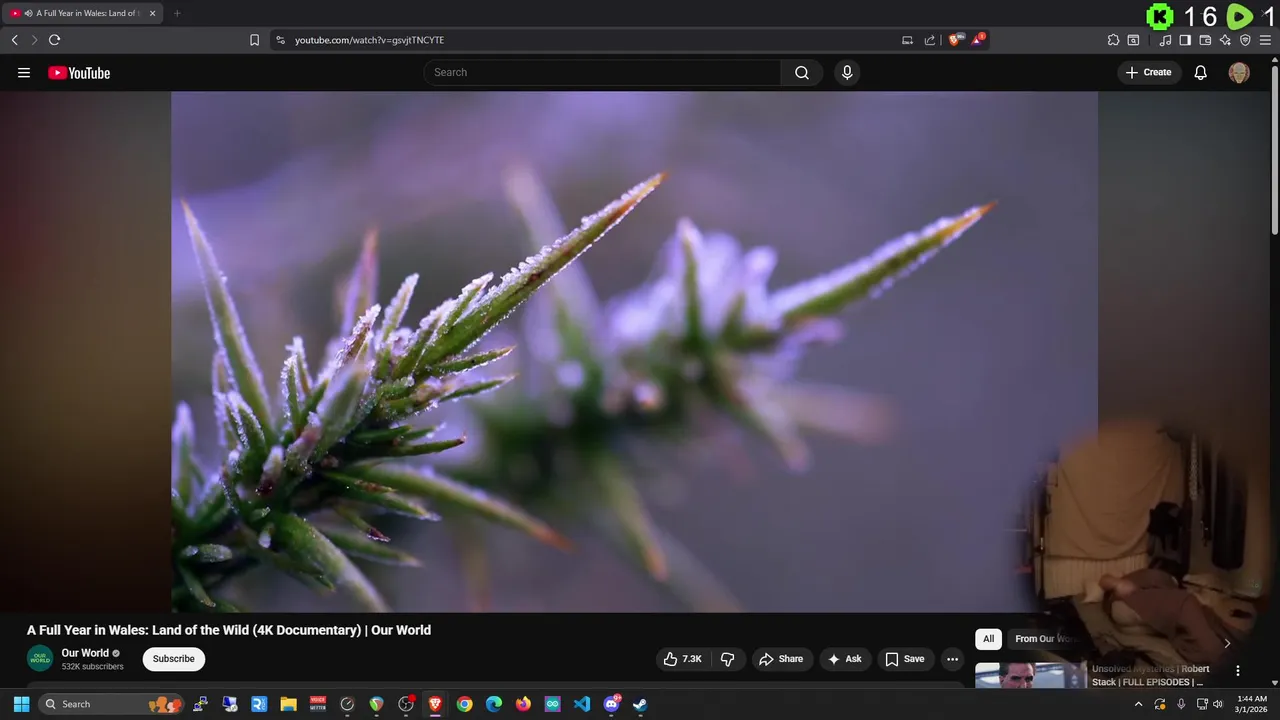Select the A Full Year in Wales tab
1280x720 pixels.
82,13
